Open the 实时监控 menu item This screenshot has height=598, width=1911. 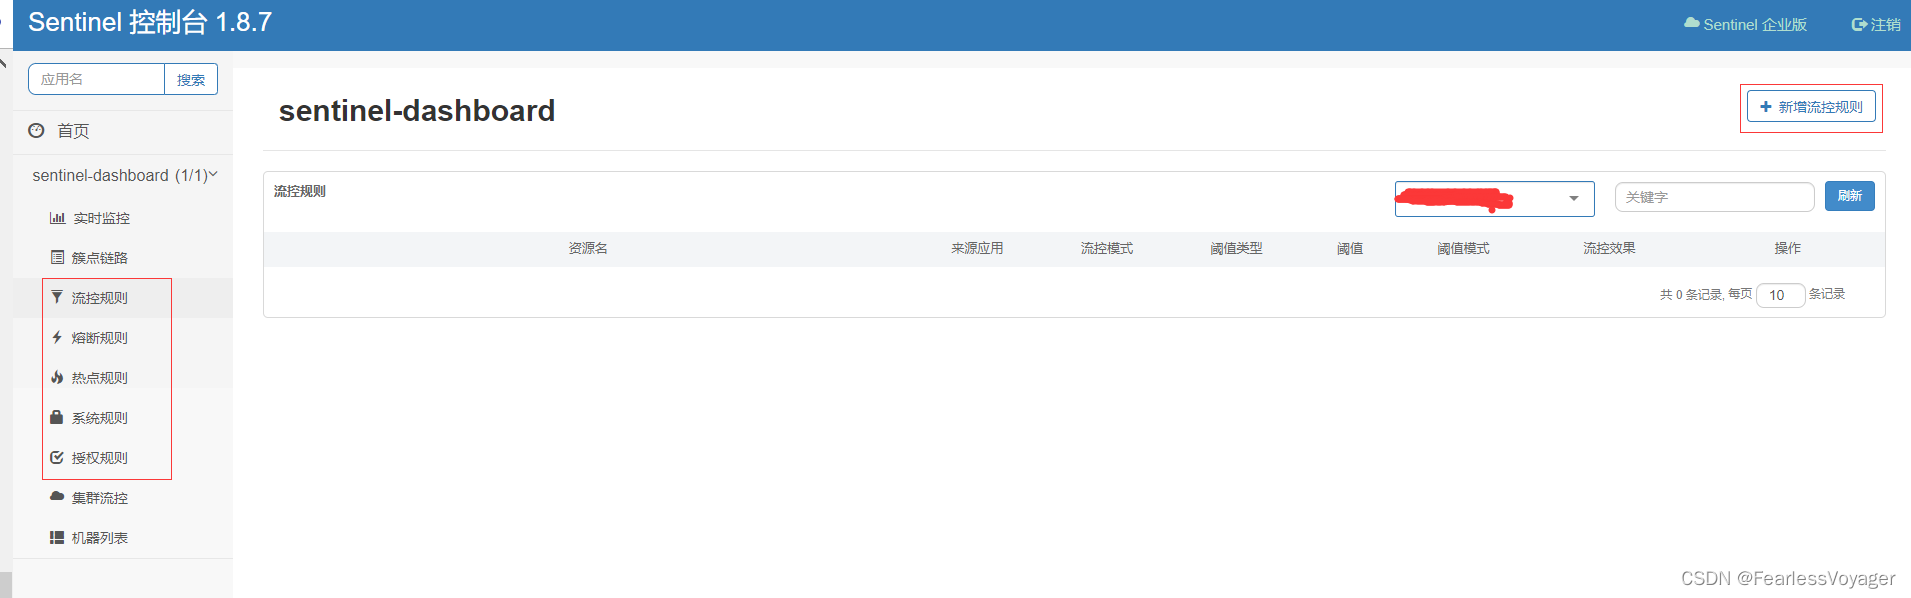click(101, 218)
